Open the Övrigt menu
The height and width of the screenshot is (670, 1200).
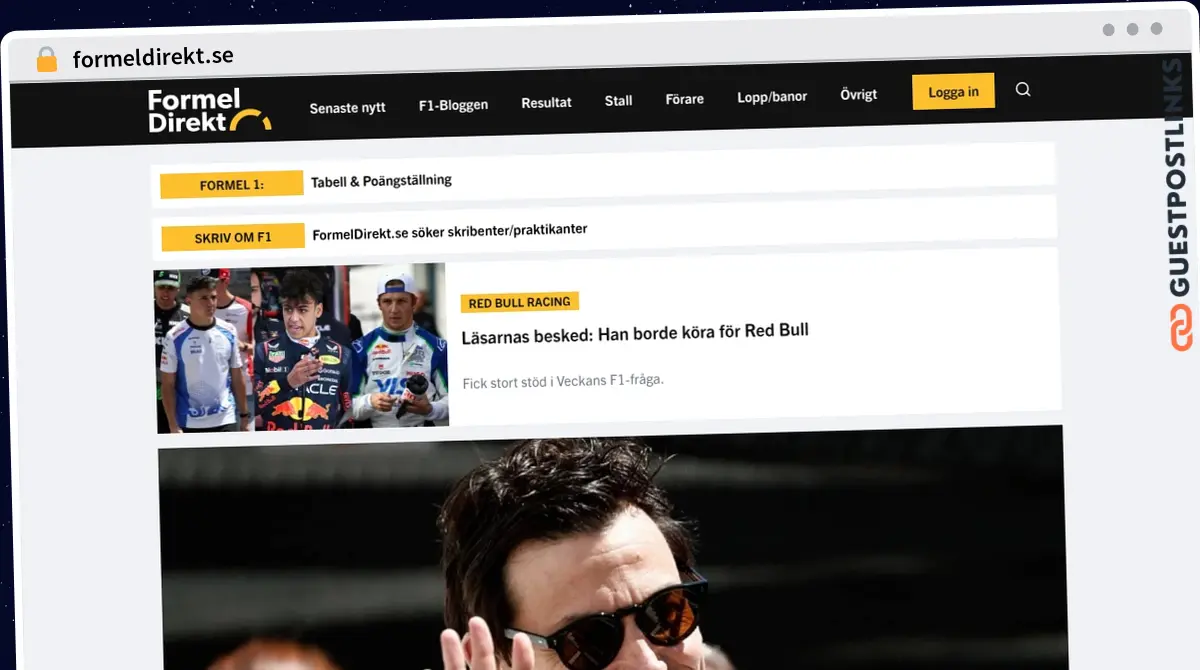coord(858,95)
